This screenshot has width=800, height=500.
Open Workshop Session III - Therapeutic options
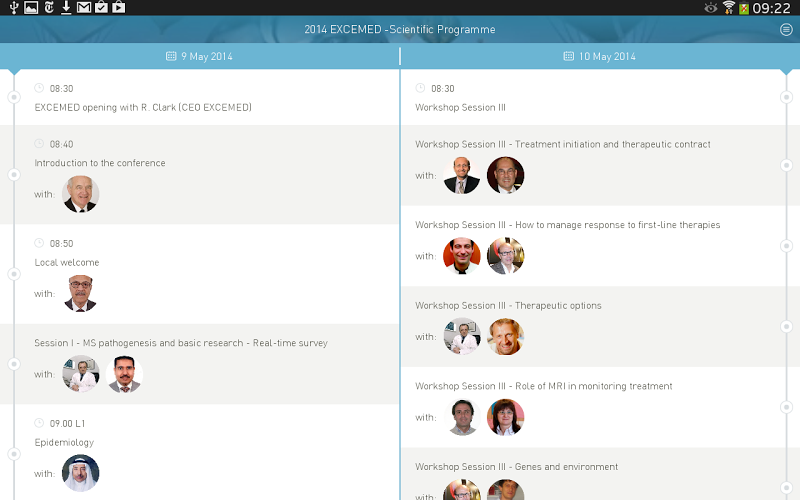pyautogui.click(x=600, y=327)
